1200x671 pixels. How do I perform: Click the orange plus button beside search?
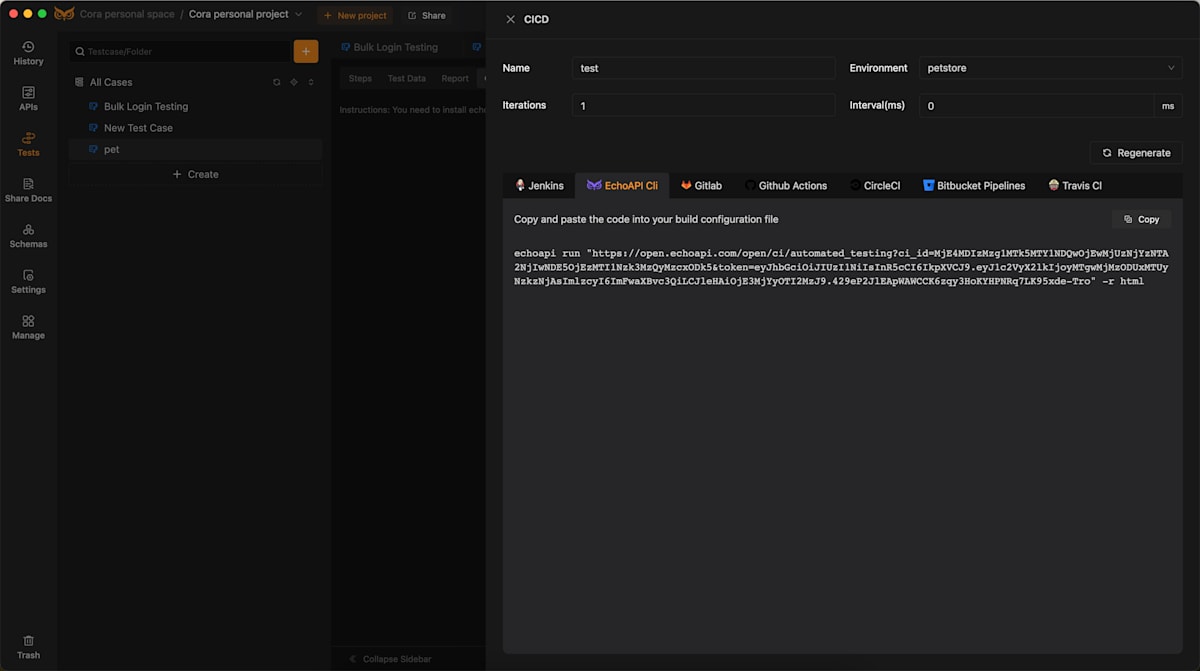306,51
